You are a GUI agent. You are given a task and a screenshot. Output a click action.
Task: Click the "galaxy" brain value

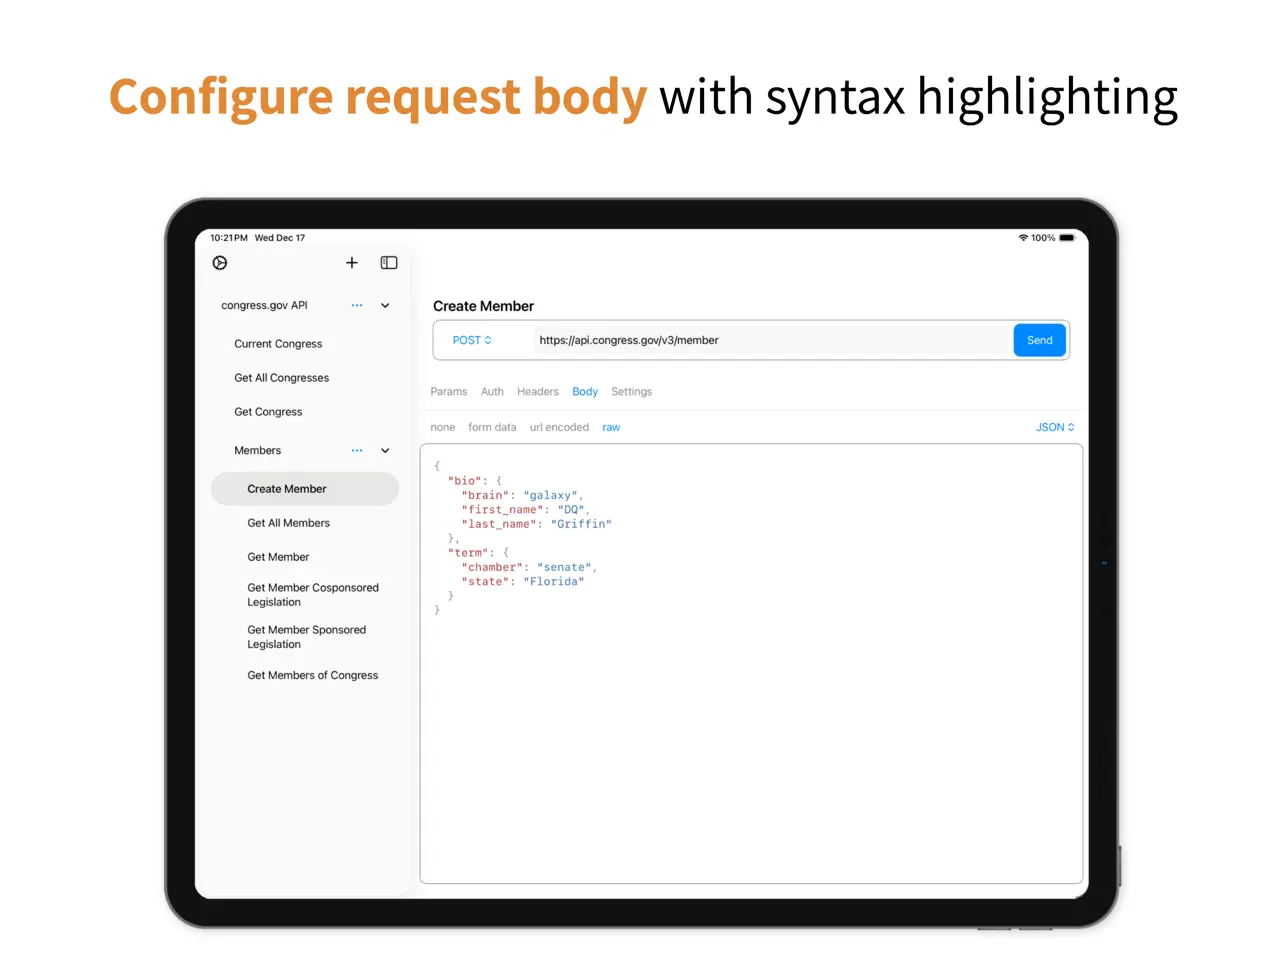(x=551, y=495)
